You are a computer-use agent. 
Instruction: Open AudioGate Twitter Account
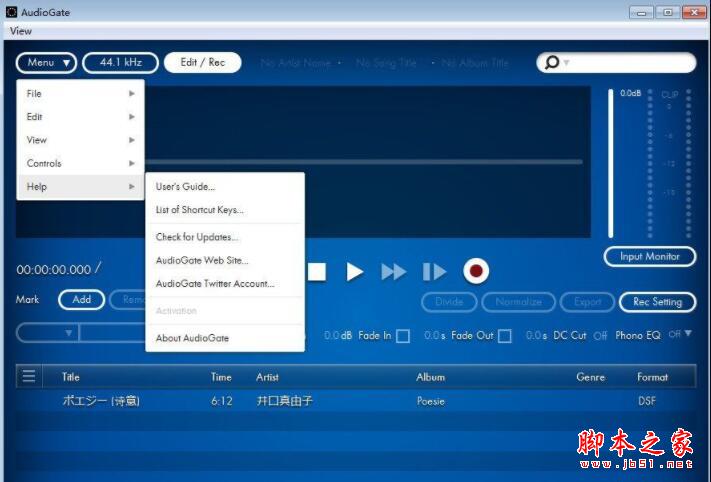pyautogui.click(x=225, y=283)
